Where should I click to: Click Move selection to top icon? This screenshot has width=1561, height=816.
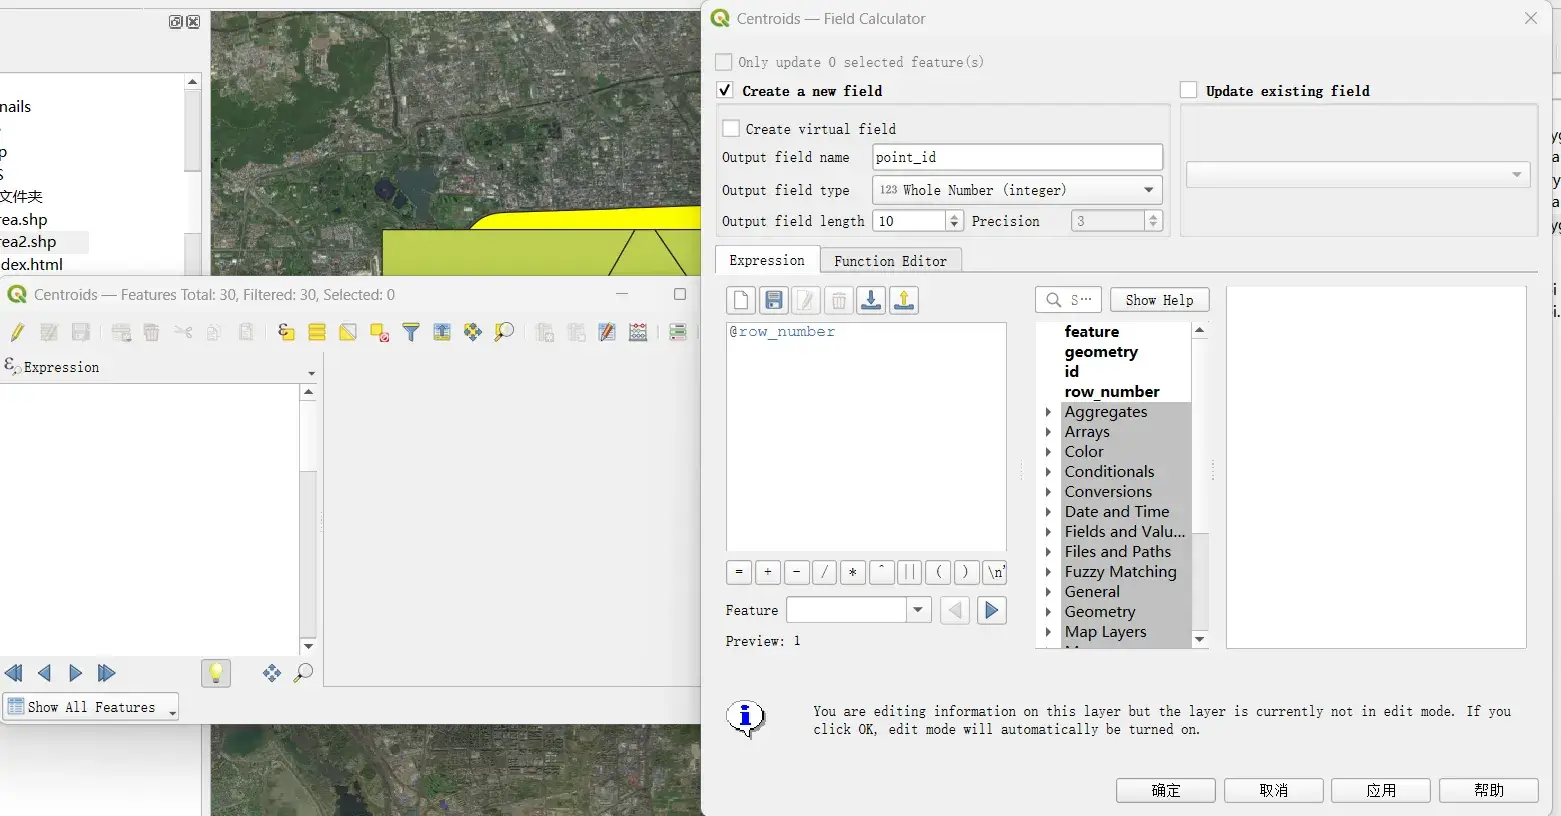click(442, 332)
